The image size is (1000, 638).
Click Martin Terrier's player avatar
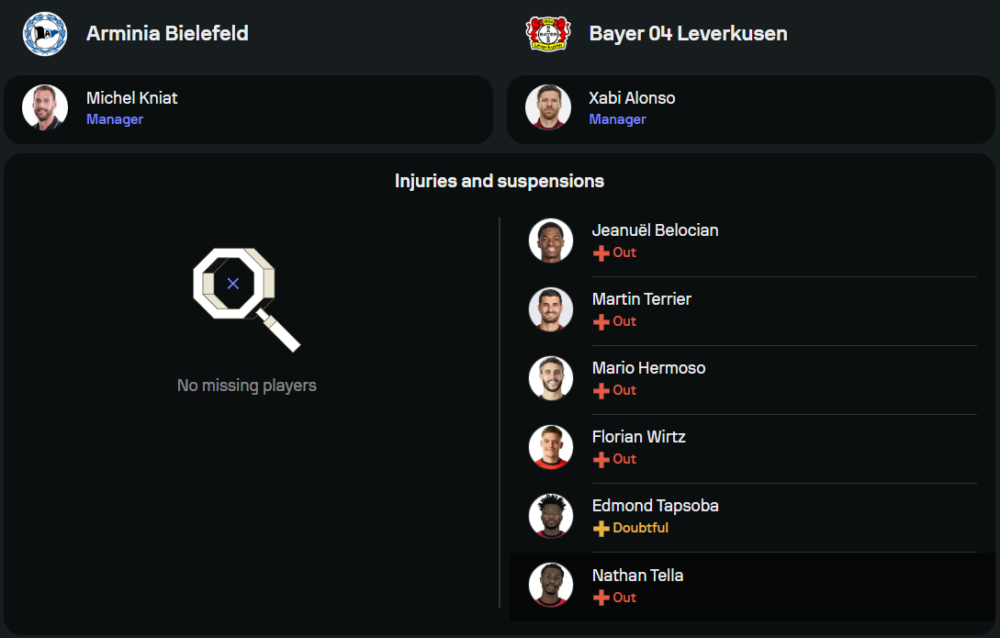(551, 309)
